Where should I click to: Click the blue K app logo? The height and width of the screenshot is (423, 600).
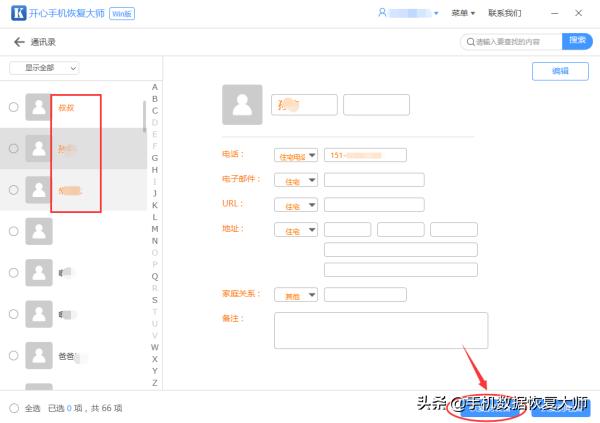[18, 13]
